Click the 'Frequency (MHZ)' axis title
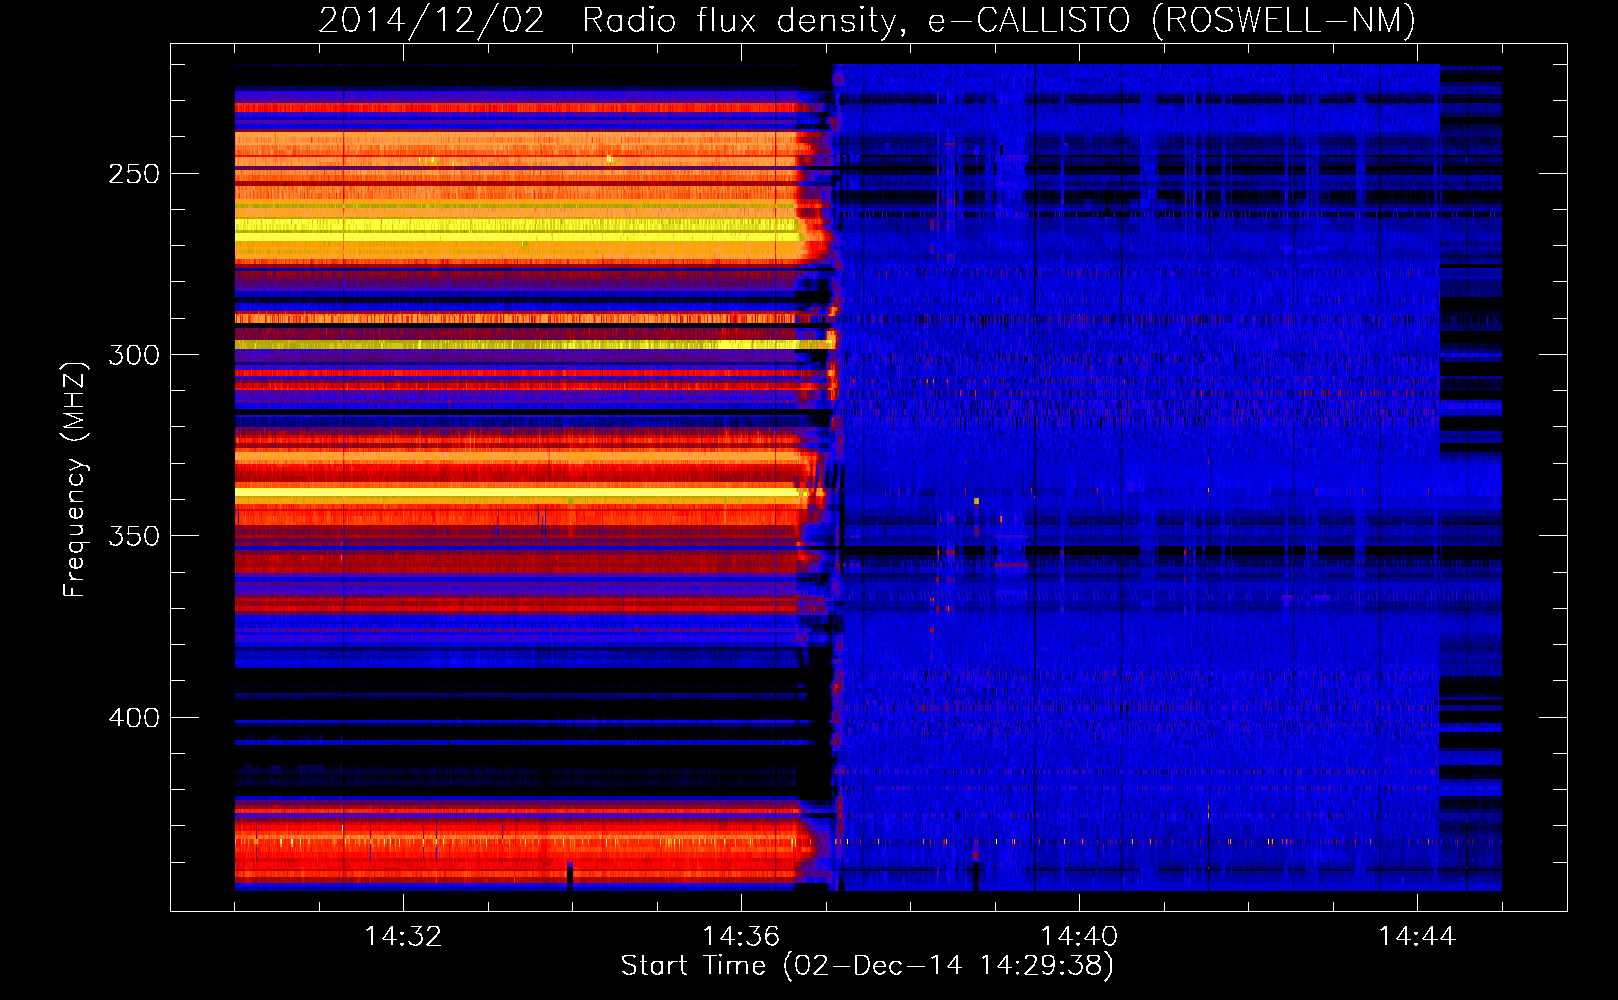Image resolution: width=1618 pixels, height=1000 pixels. click(75, 479)
